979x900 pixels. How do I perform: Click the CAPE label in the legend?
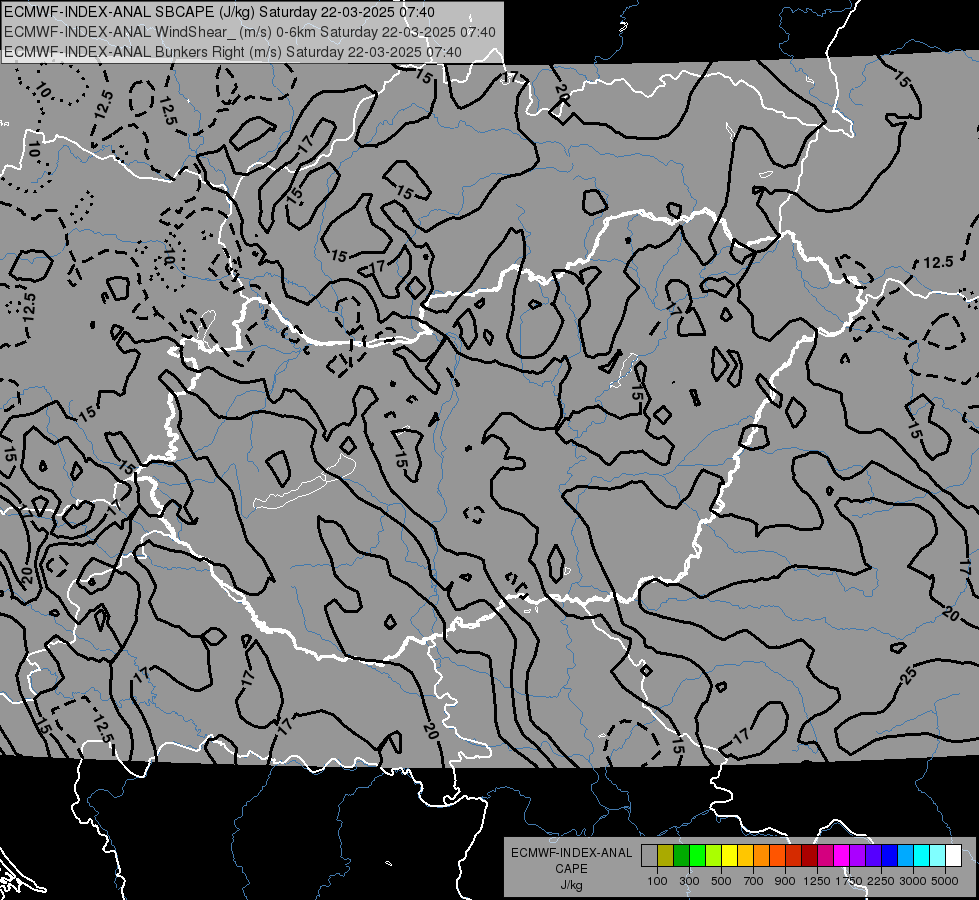point(571,869)
